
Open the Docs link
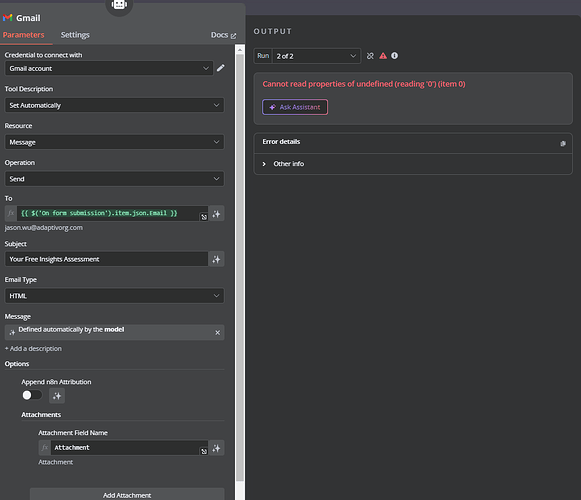tap(223, 35)
